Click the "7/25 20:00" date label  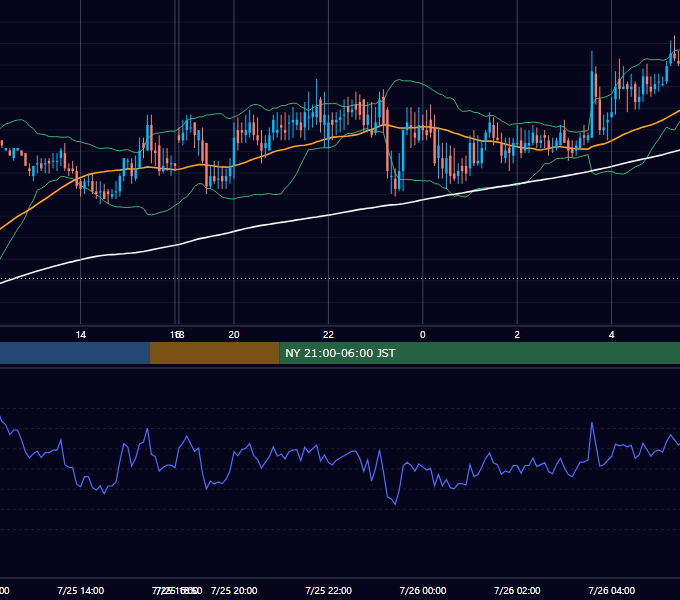pos(234,590)
